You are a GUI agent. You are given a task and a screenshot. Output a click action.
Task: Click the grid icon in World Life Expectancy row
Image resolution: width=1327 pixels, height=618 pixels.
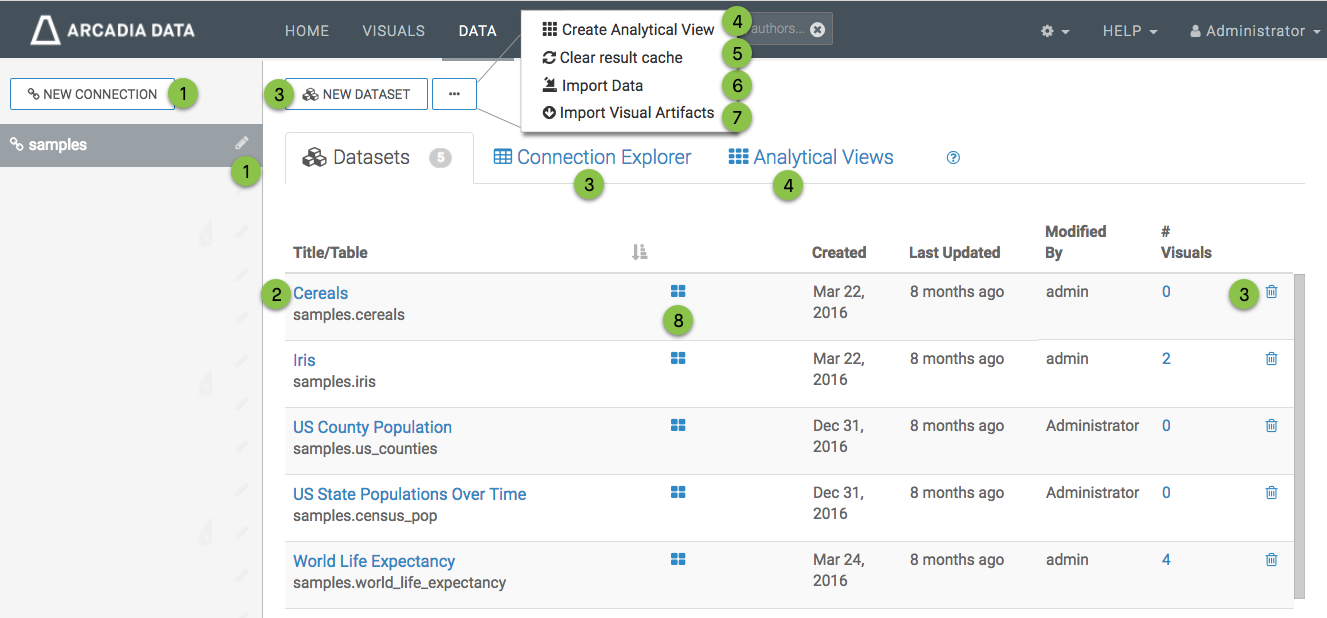(x=678, y=559)
